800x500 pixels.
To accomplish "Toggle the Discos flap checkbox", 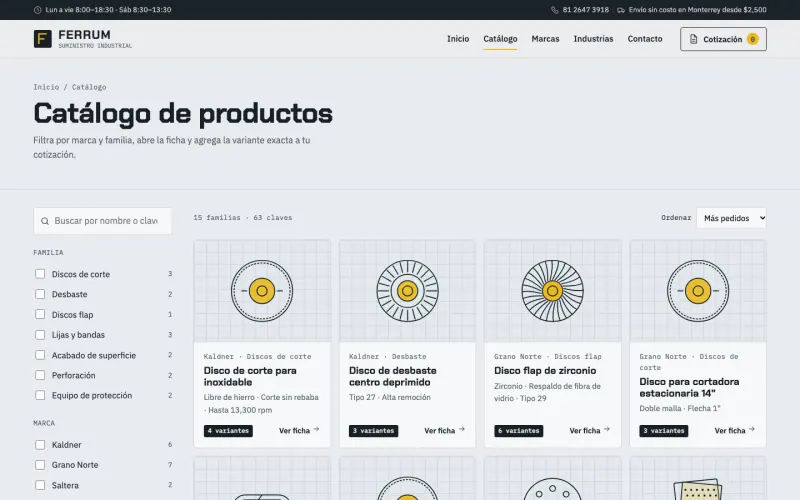I will coord(40,314).
